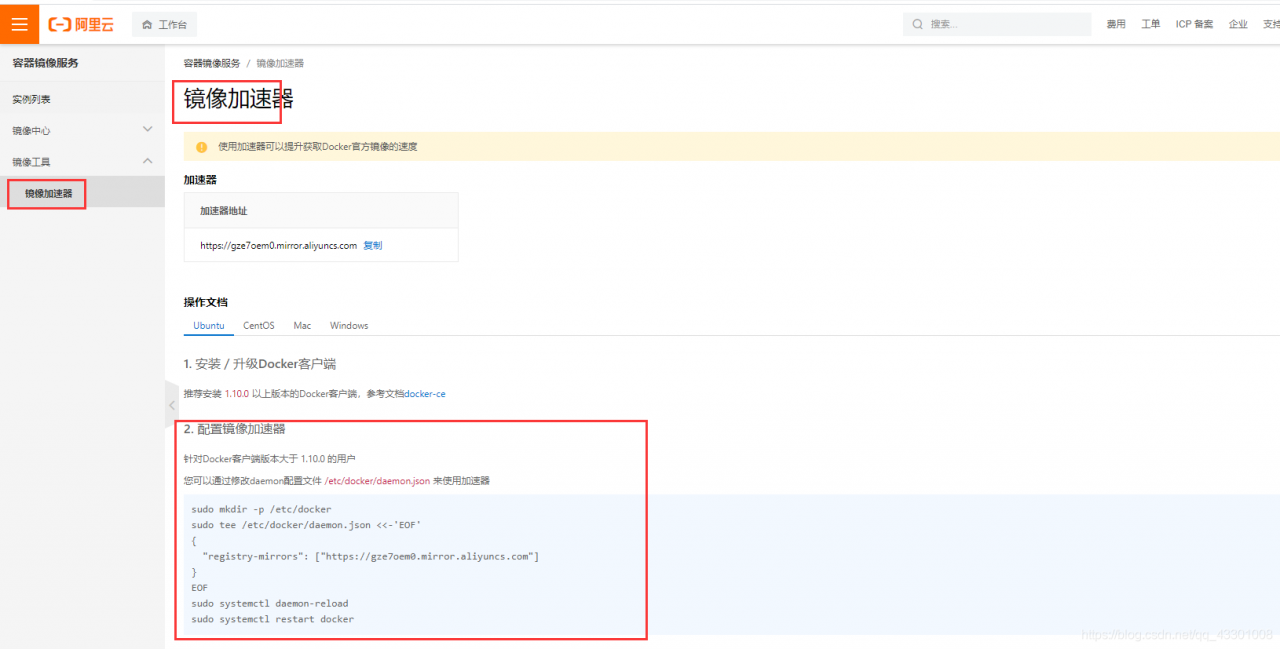Switch to the CentOS tab

[x=259, y=326]
